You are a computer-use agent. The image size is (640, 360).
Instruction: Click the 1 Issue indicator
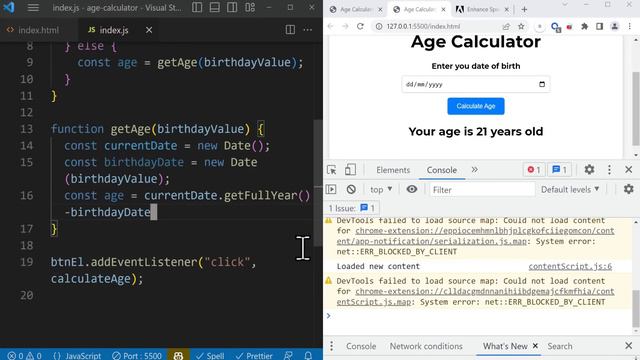[x=352, y=208]
